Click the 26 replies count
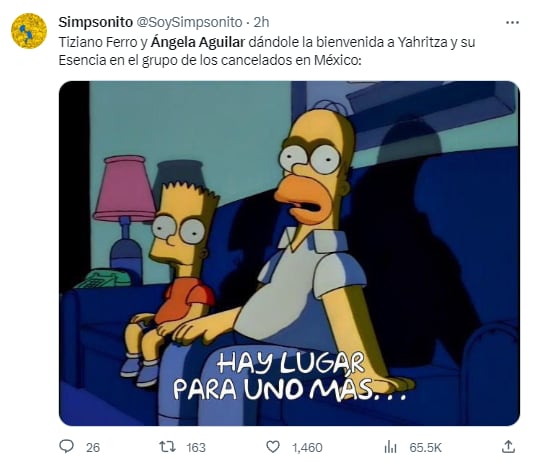This screenshot has width=535, height=463. coord(93,447)
